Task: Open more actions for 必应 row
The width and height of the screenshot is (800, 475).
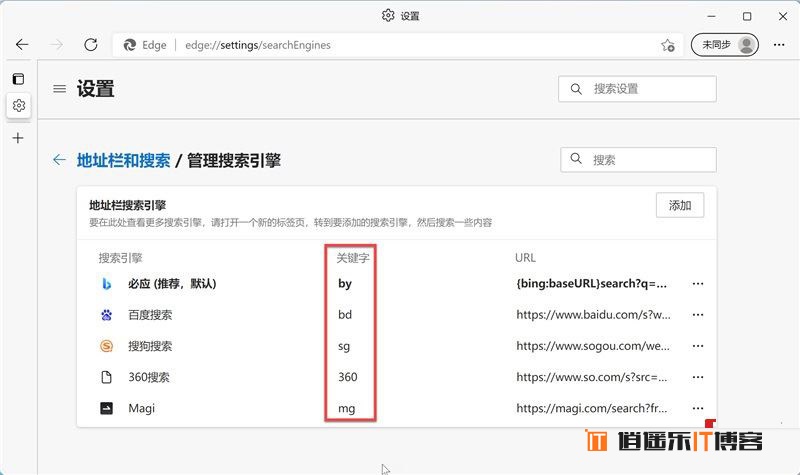Action: (698, 284)
